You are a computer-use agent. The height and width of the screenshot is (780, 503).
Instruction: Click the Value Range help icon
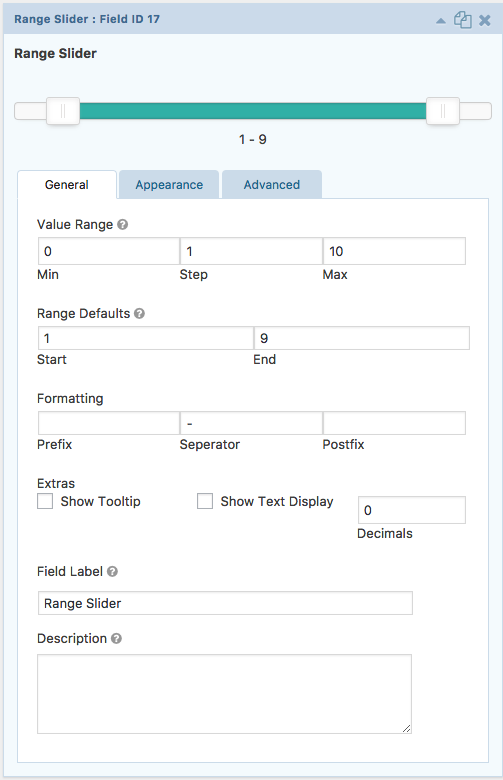pyautogui.click(x=122, y=225)
